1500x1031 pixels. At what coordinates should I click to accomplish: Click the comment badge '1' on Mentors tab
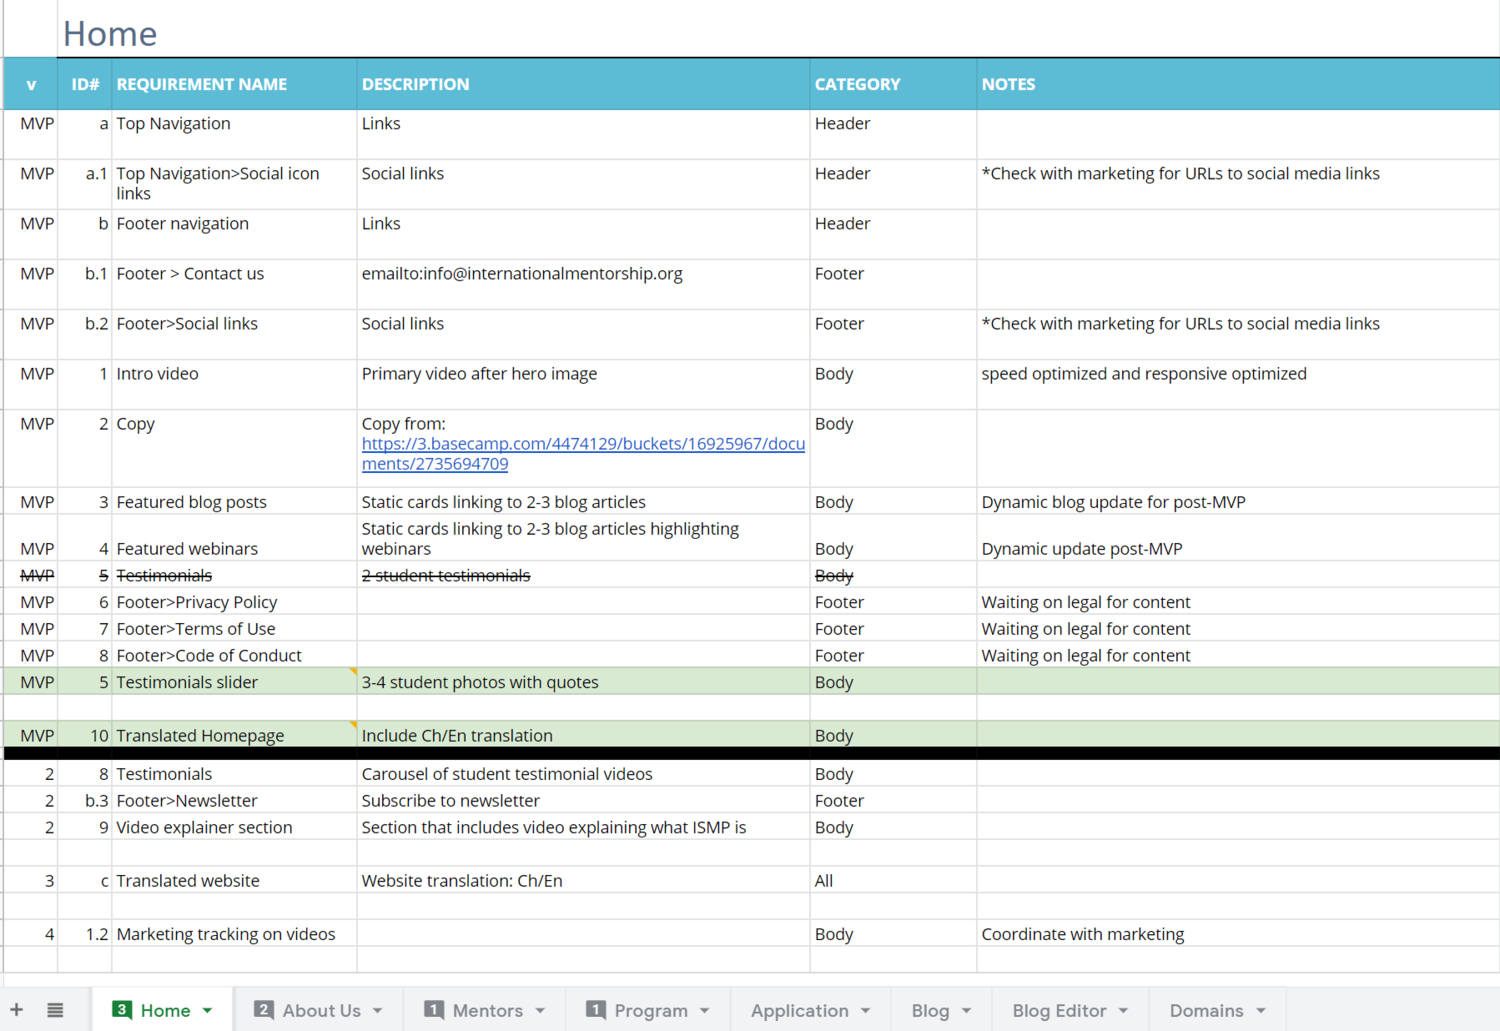tap(434, 1010)
